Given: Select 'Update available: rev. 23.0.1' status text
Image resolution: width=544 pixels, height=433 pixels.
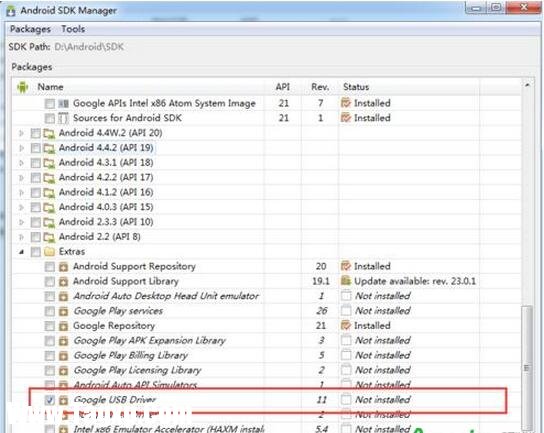Looking at the screenshot, I should coord(415,281).
